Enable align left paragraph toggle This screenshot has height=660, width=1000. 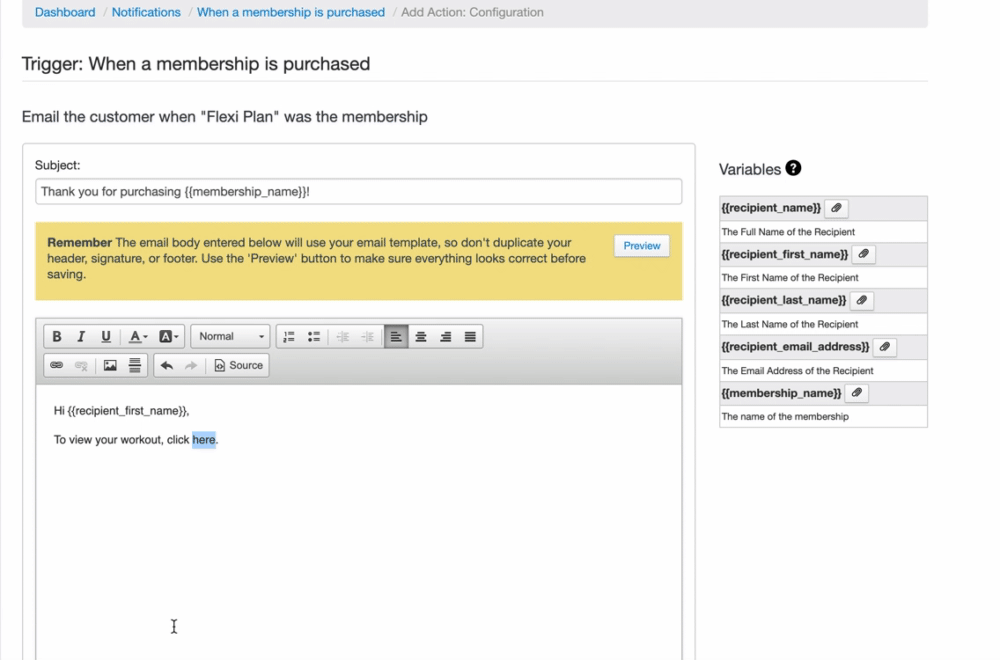[396, 337]
